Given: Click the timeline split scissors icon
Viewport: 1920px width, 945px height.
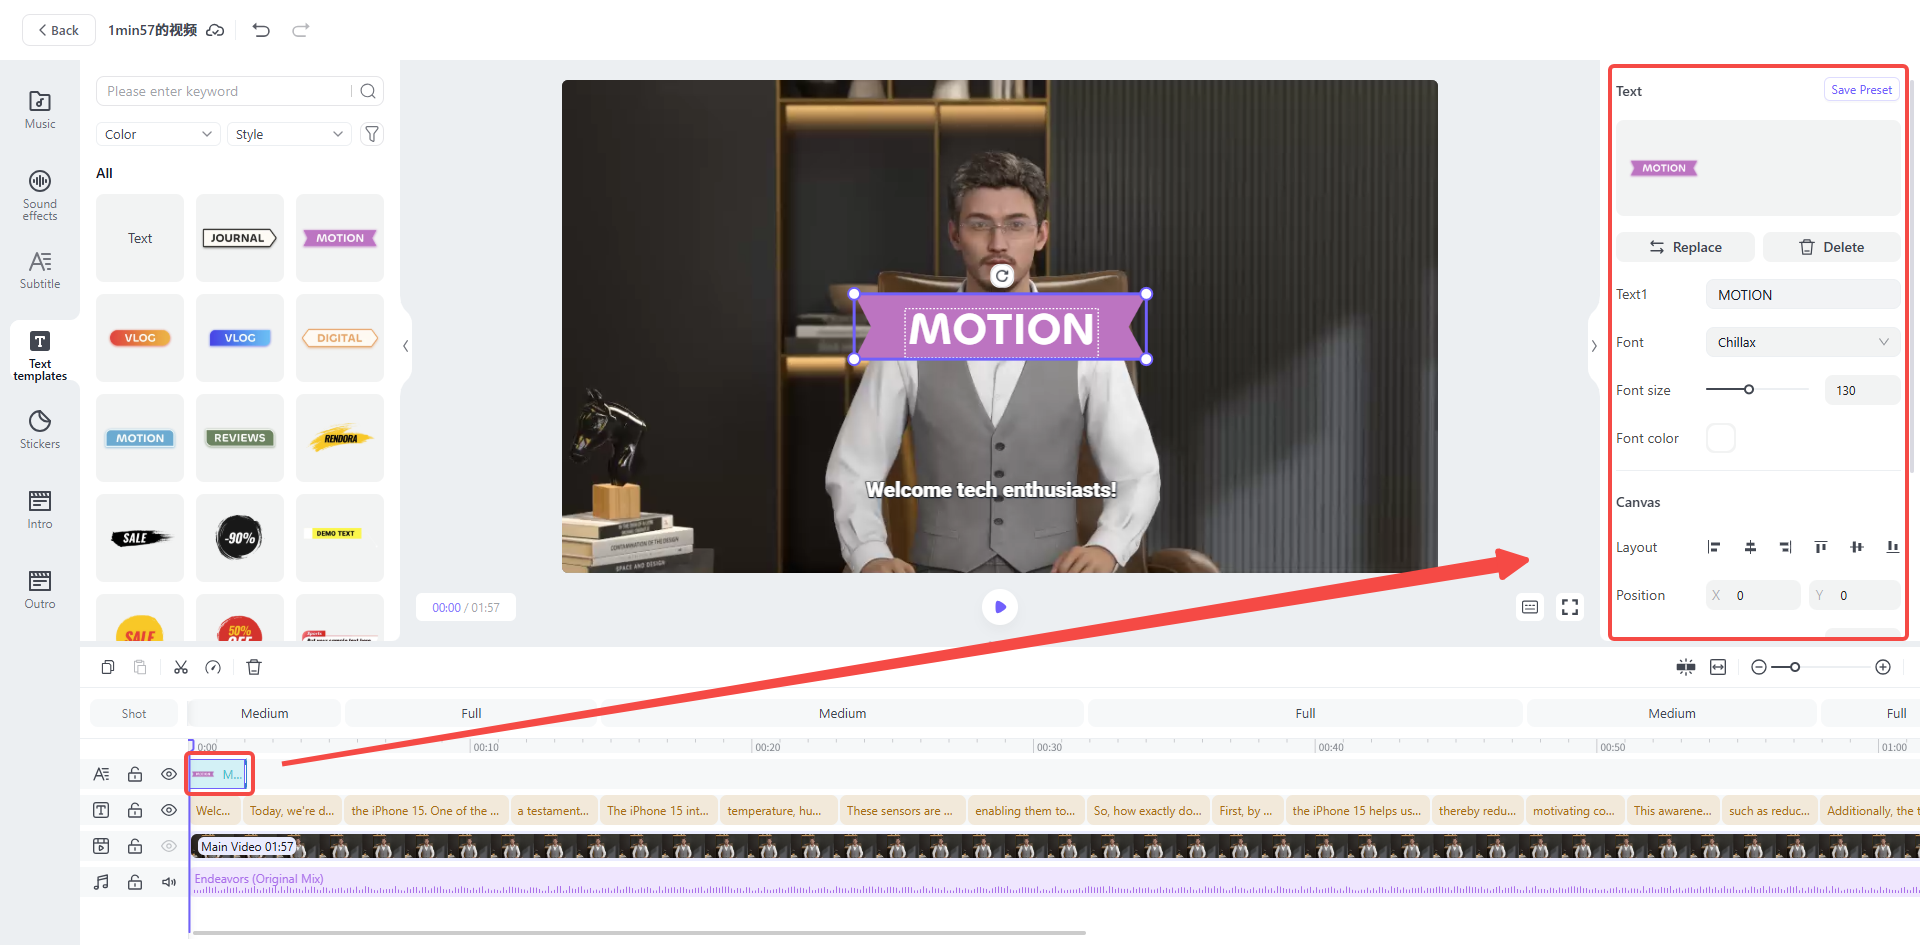Looking at the screenshot, I should [x=181, y=667].
